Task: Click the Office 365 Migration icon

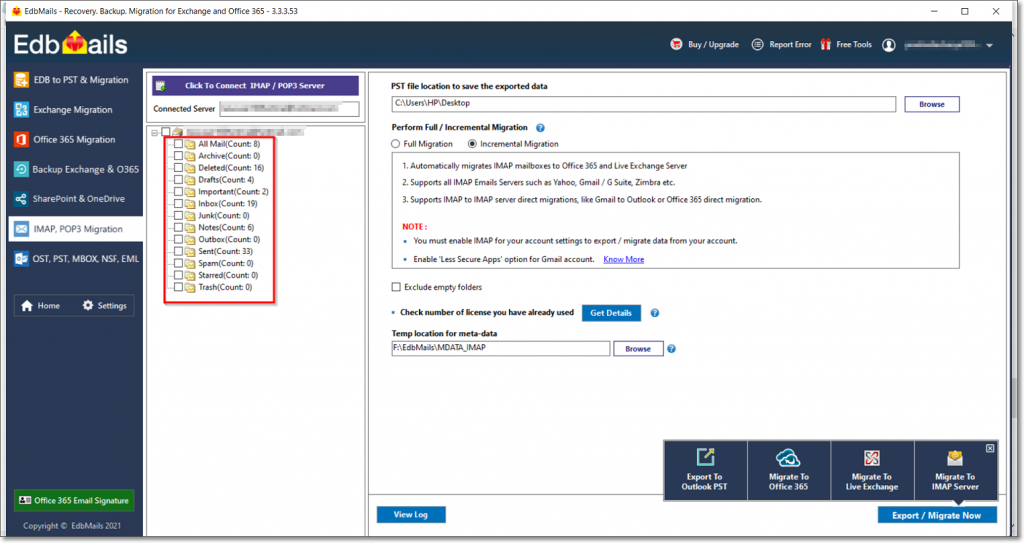Action: pyautogui.click(x=21, y=139)
